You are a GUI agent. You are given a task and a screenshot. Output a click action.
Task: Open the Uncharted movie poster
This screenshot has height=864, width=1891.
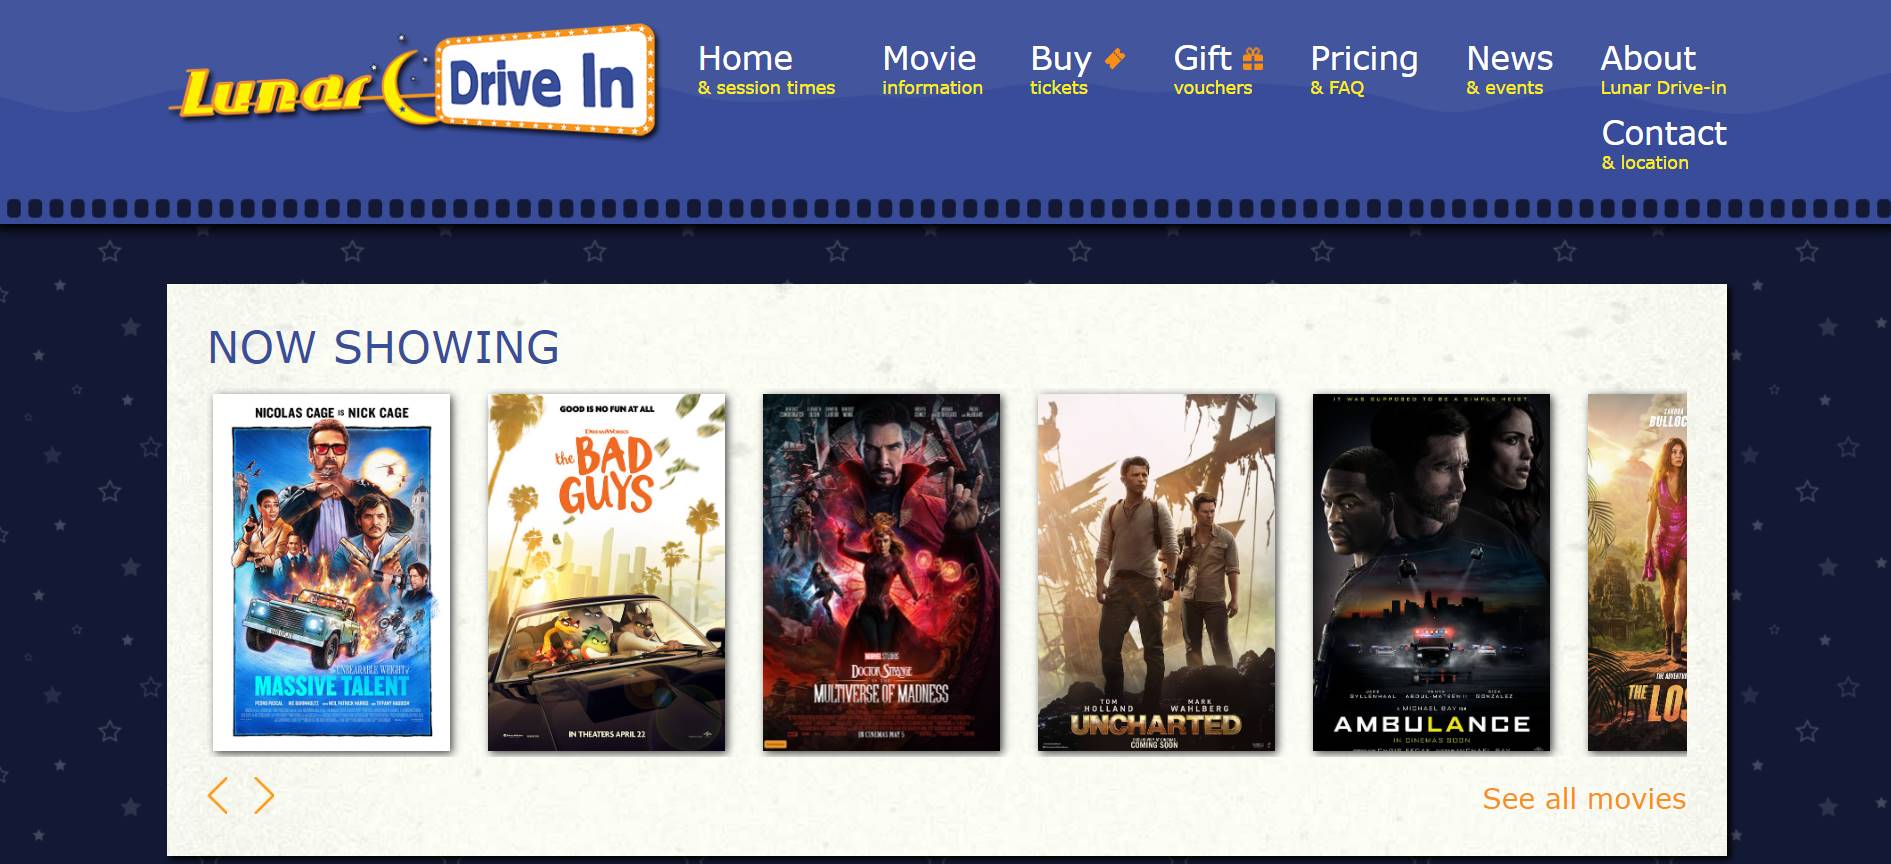[x=1156, y=572]
